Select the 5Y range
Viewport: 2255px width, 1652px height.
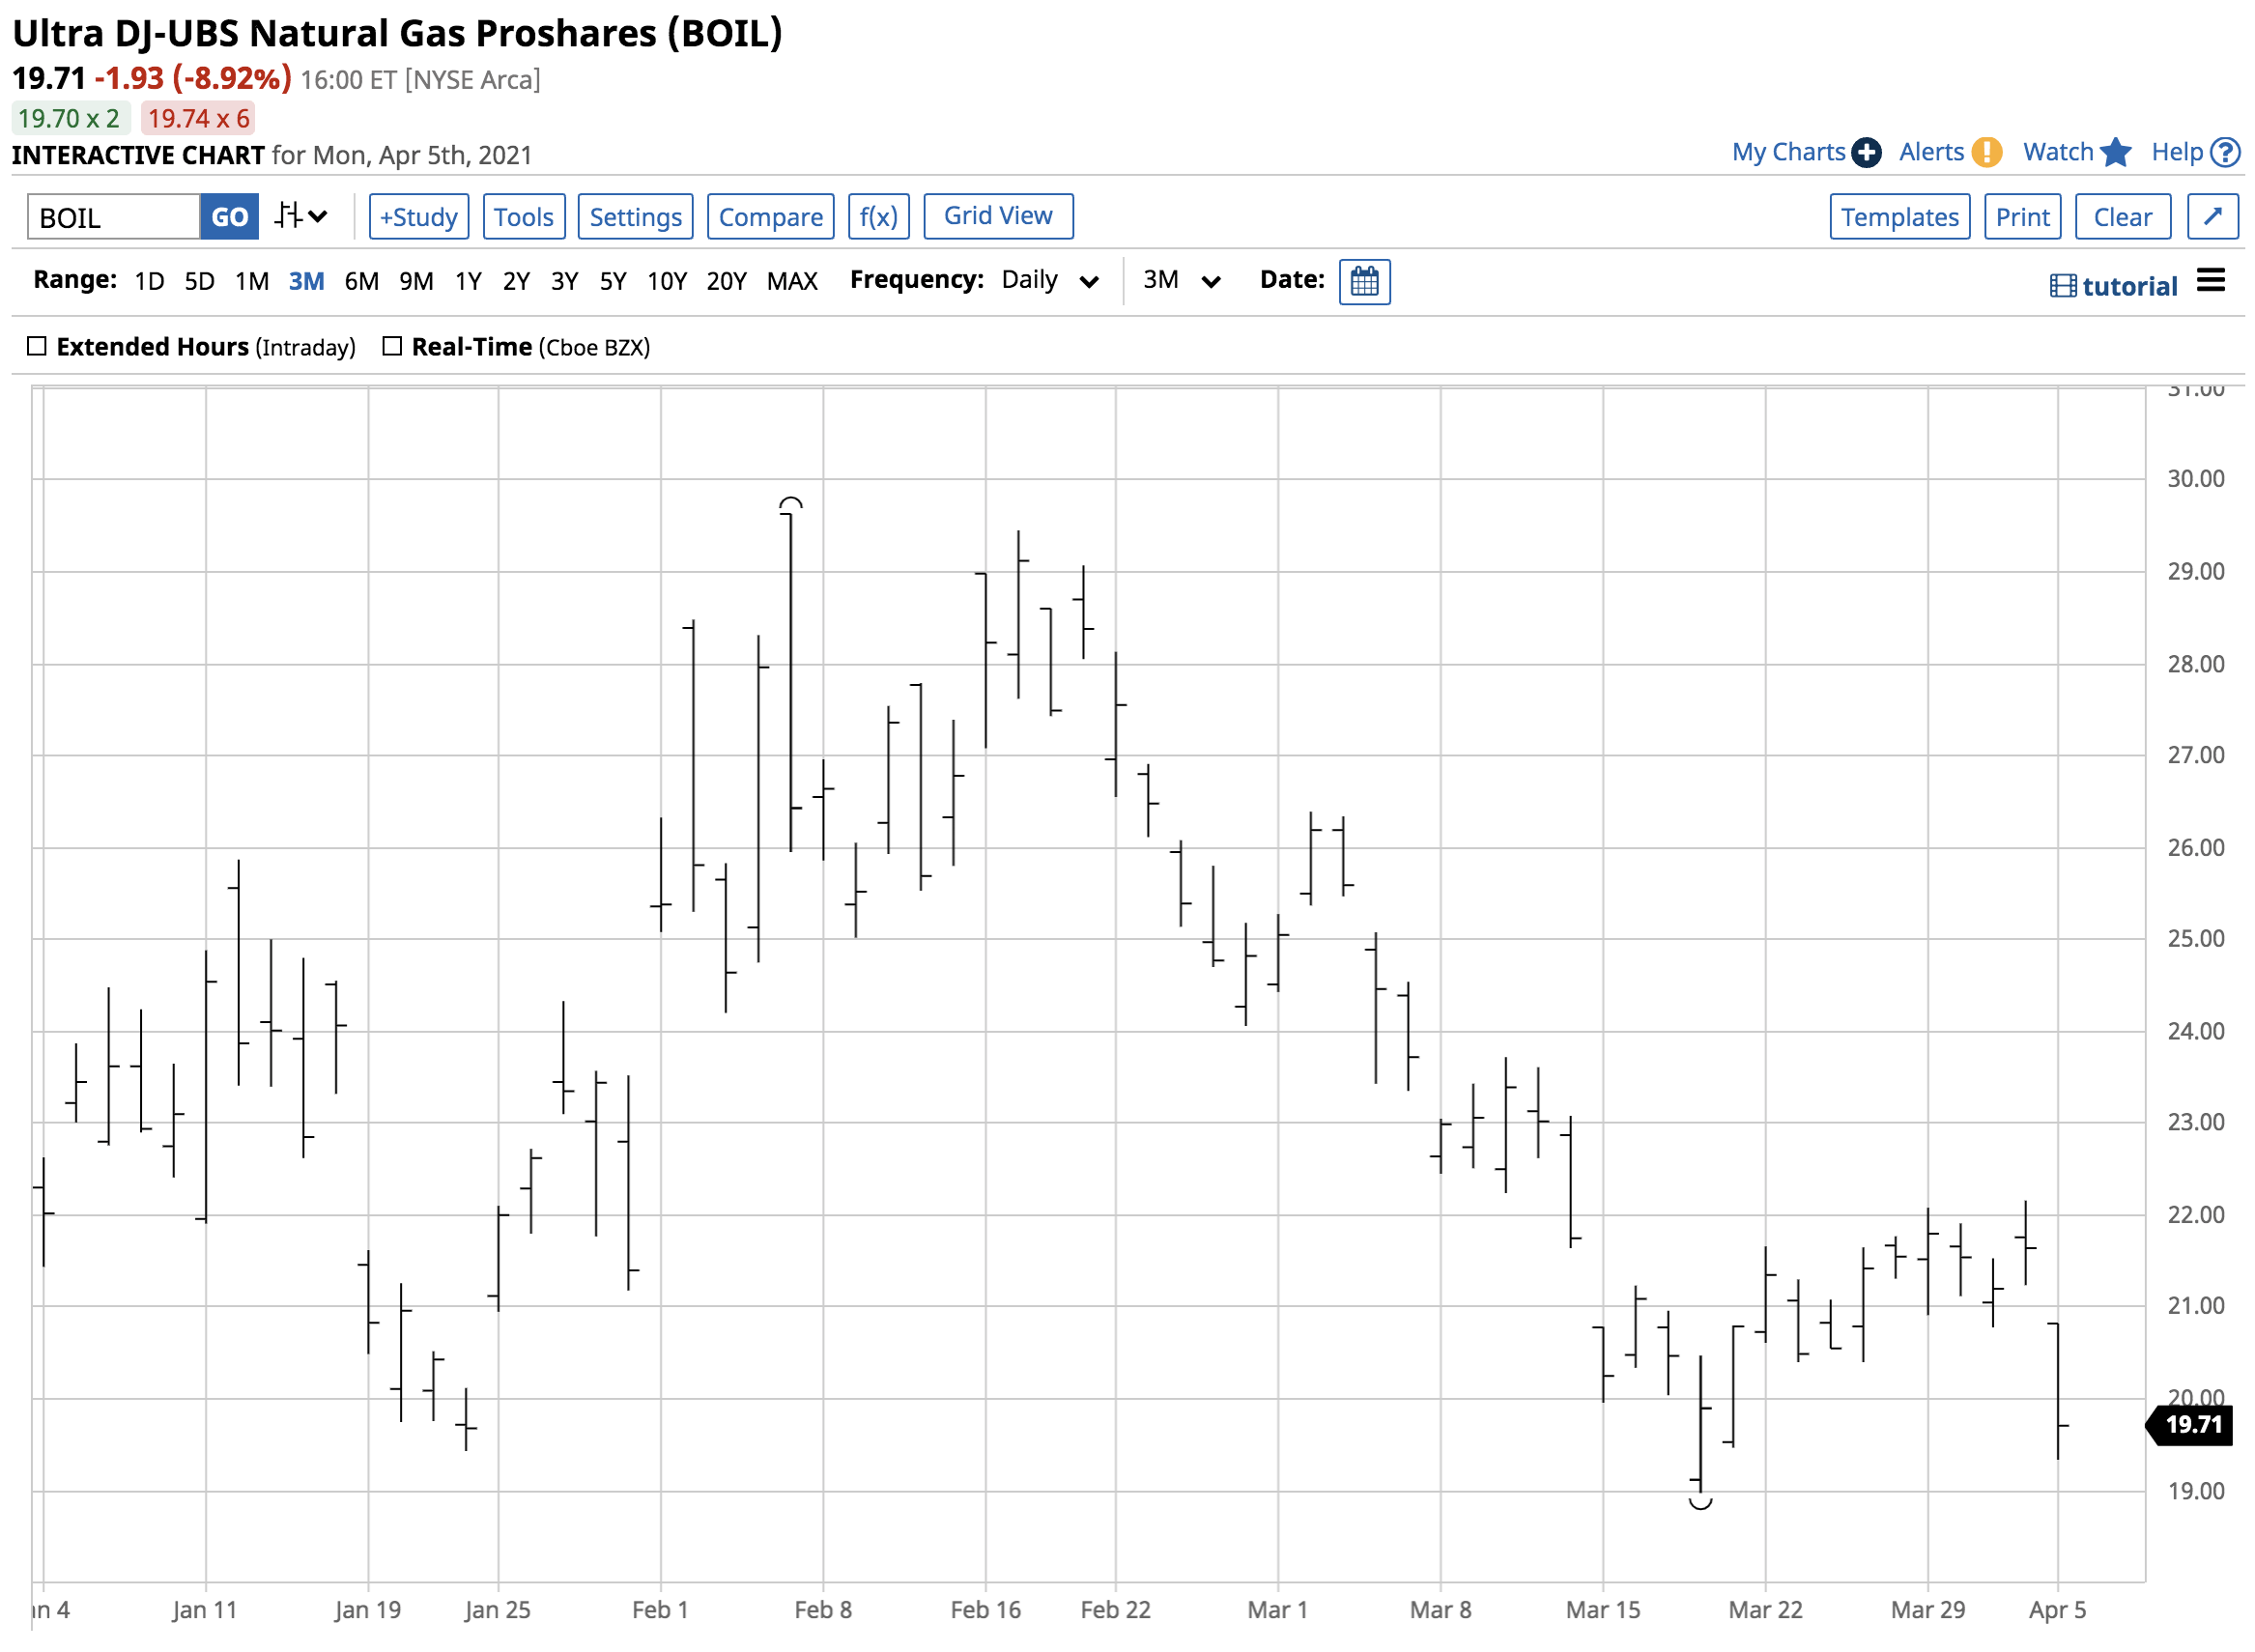coord(613,281)
